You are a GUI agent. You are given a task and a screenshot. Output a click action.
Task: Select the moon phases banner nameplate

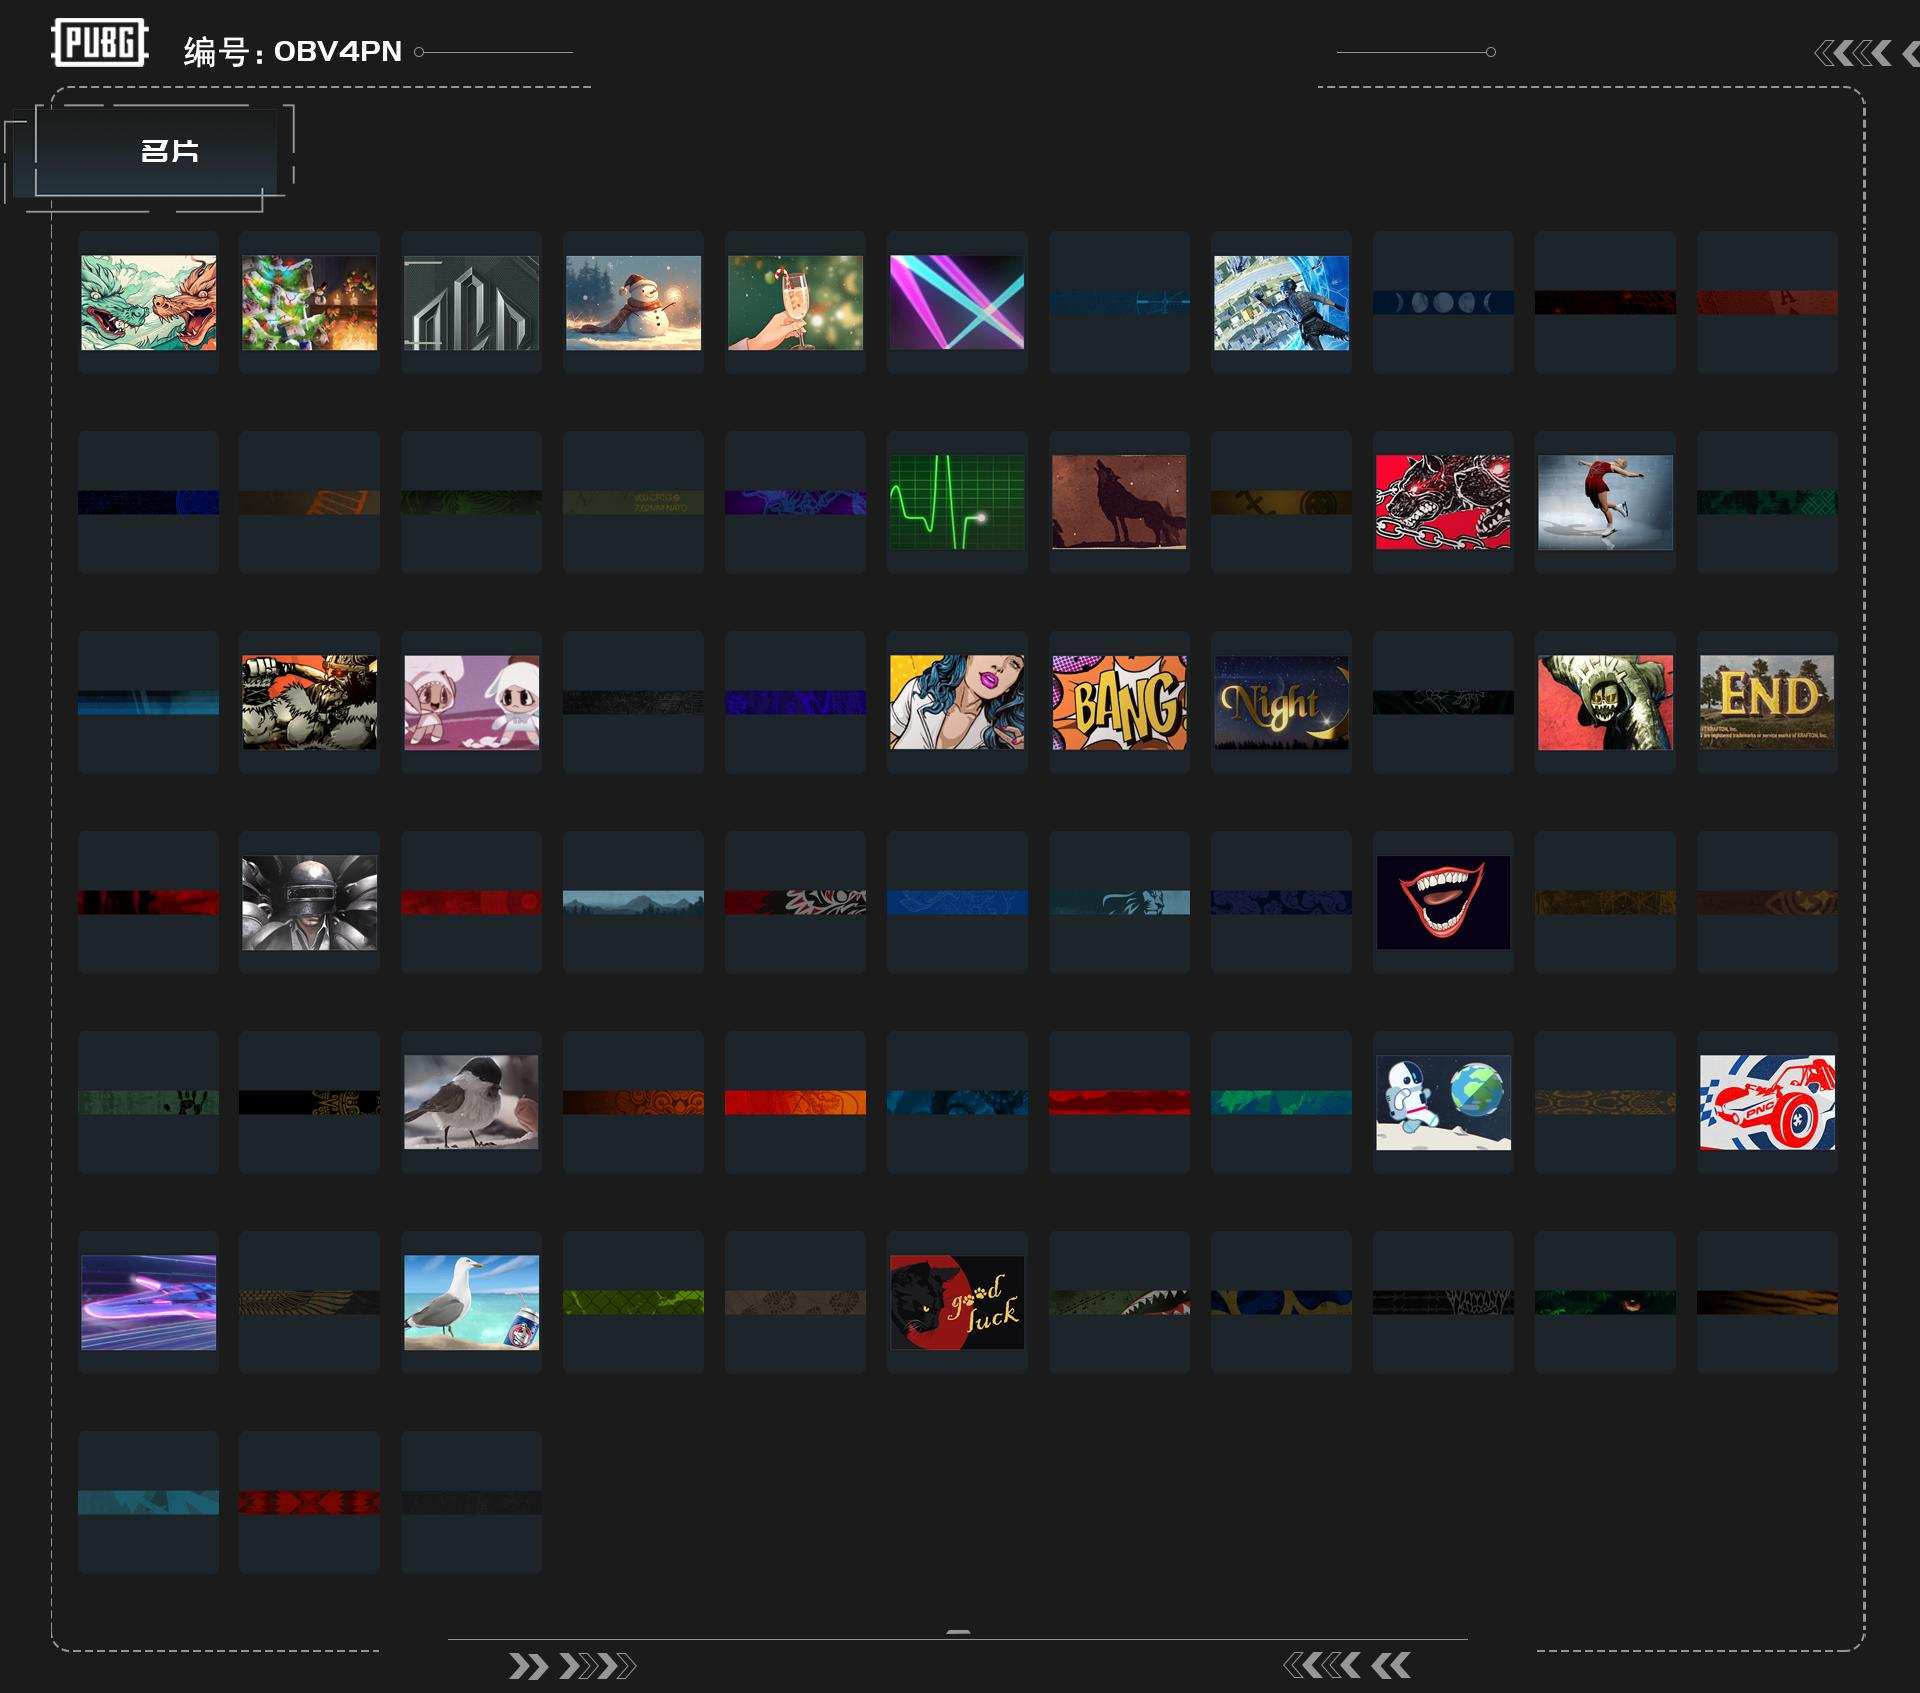[x=1443, y=302]
